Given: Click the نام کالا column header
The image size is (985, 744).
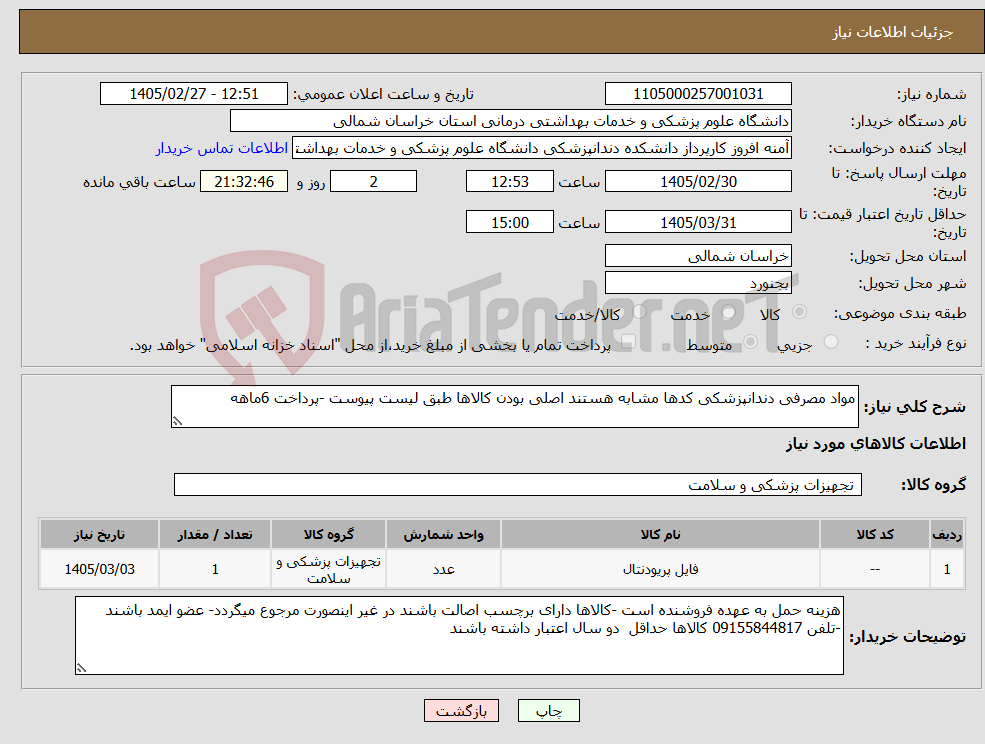Looking at the screenshot, I should point(660,535).
